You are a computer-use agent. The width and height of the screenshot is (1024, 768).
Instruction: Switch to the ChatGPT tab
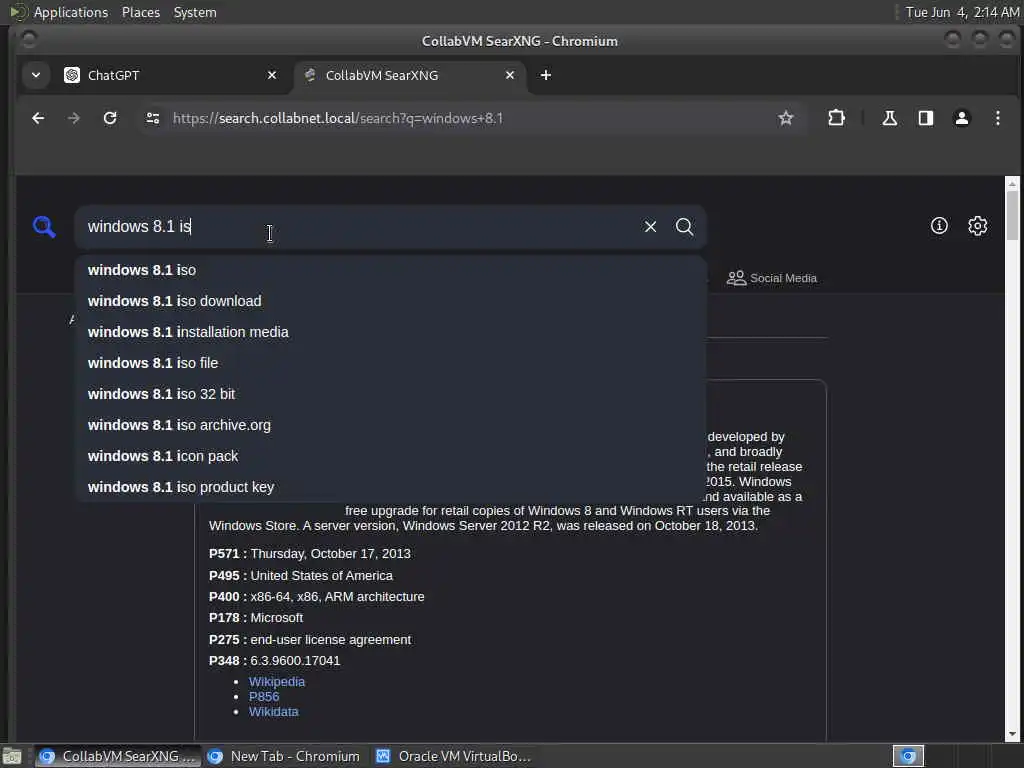(170, 76)
